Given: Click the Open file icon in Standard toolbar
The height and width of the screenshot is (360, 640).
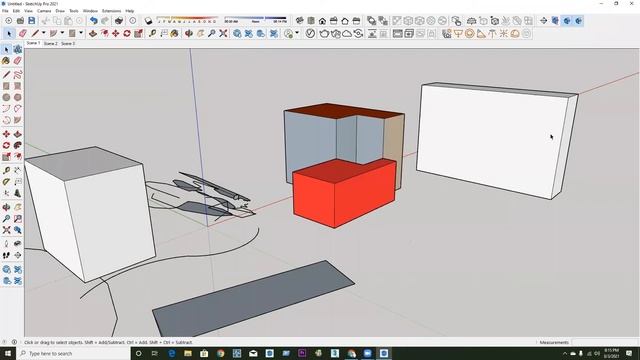Looking at the screenshot, I should pos(20,21).
